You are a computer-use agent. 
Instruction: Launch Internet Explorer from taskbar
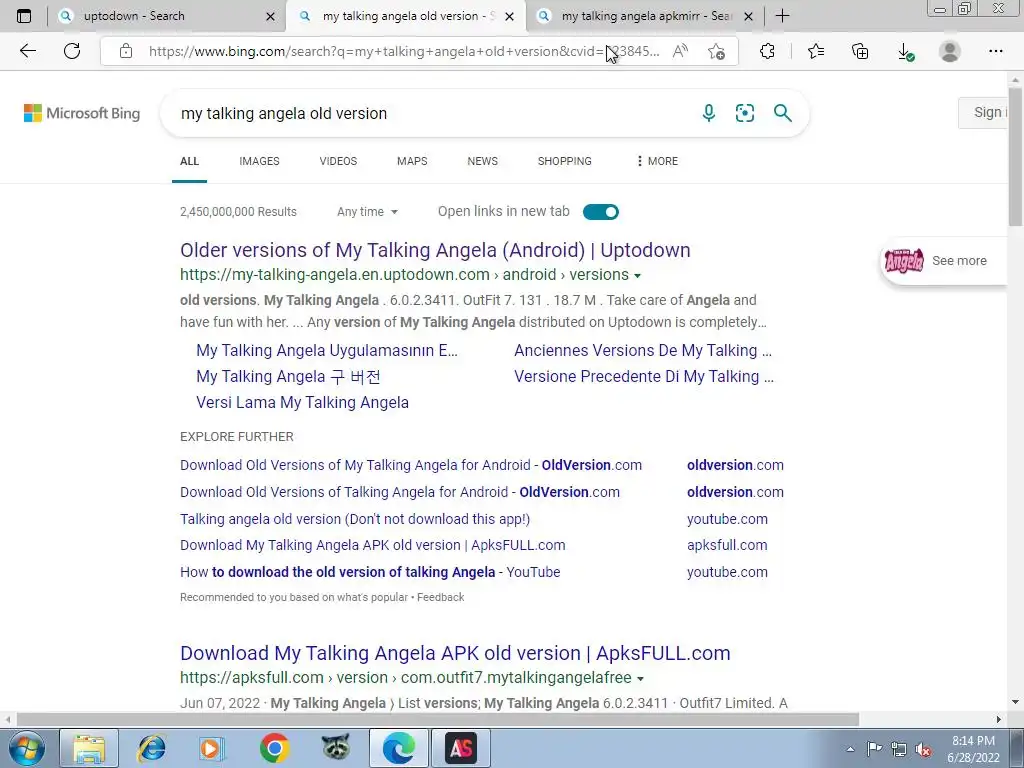click(x=152, y=748)
